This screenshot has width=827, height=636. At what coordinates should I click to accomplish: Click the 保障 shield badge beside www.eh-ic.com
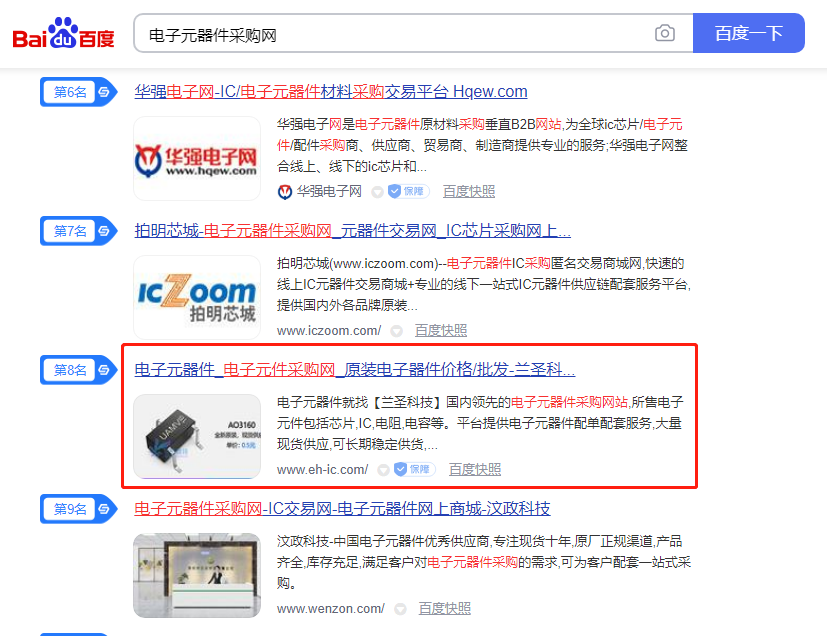click(415, 469)
